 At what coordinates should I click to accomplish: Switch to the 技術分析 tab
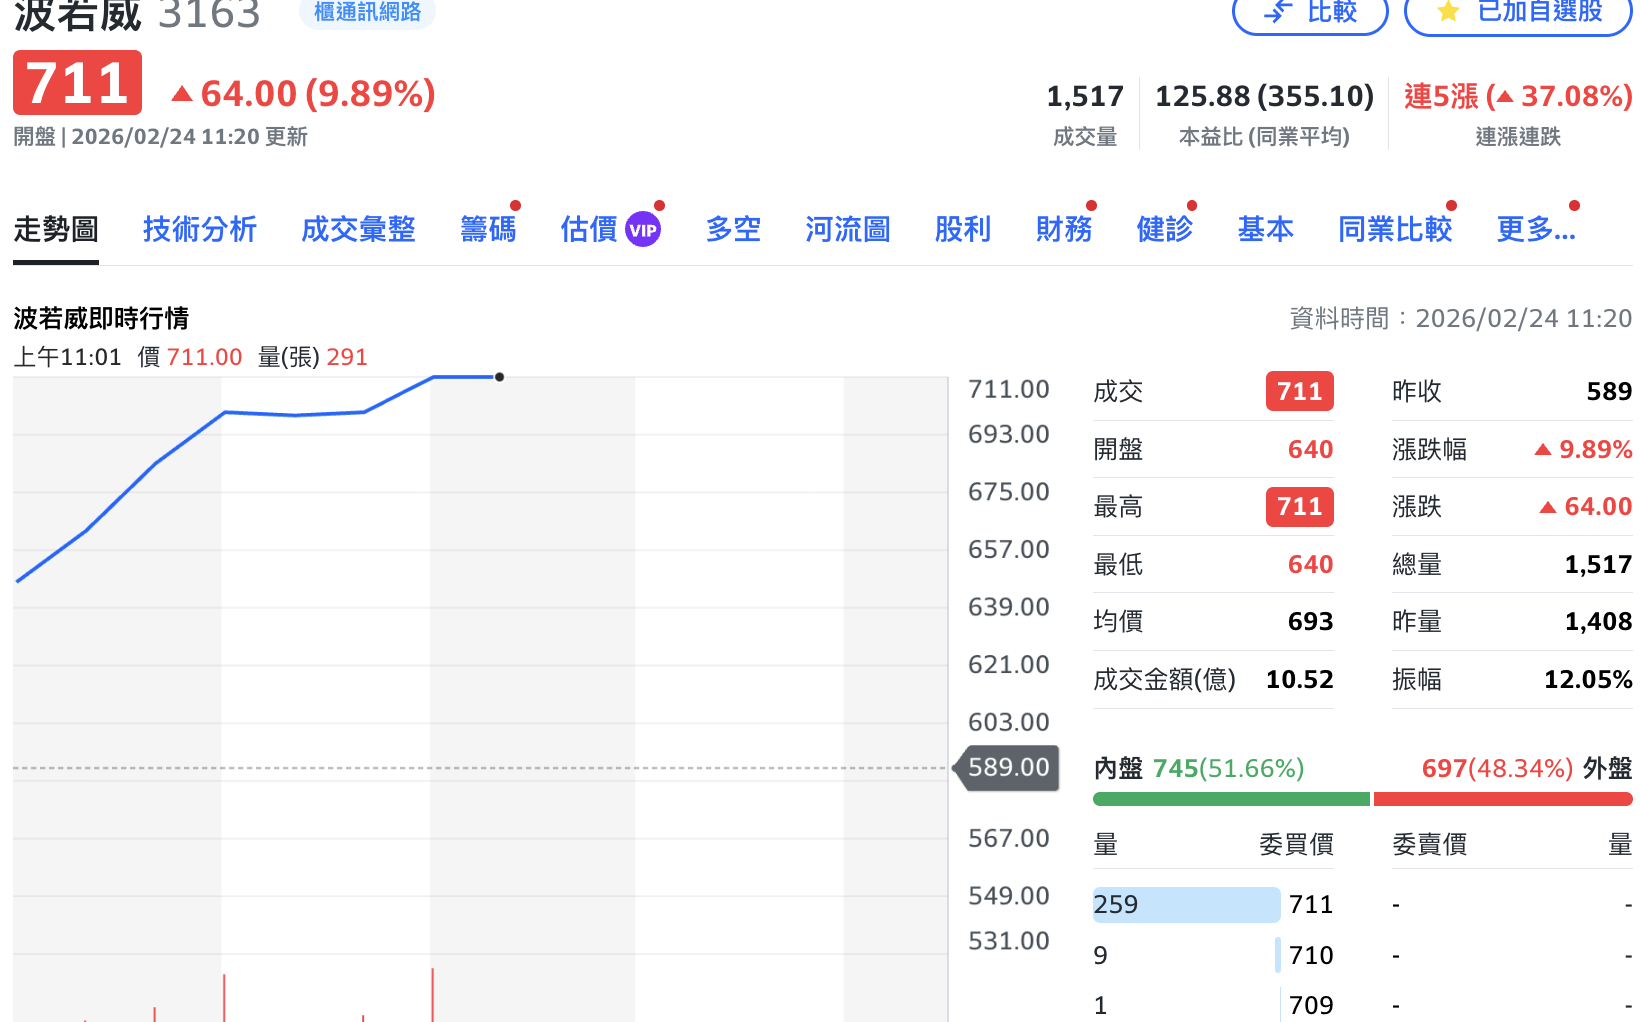point(199,229)
